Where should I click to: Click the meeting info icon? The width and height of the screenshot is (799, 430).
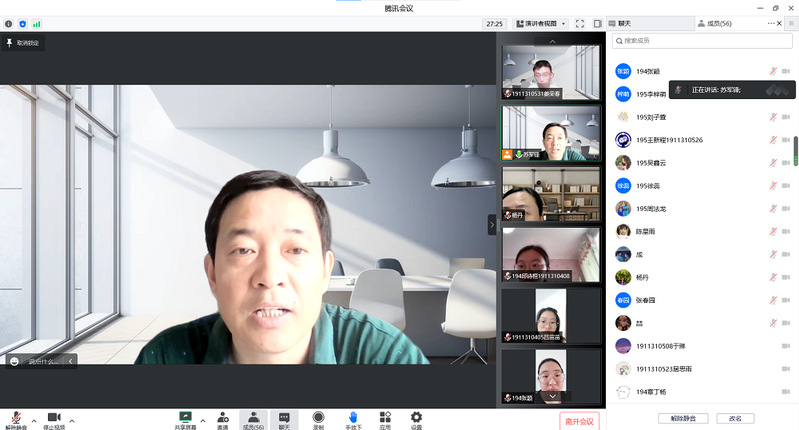tap(9, 23)
